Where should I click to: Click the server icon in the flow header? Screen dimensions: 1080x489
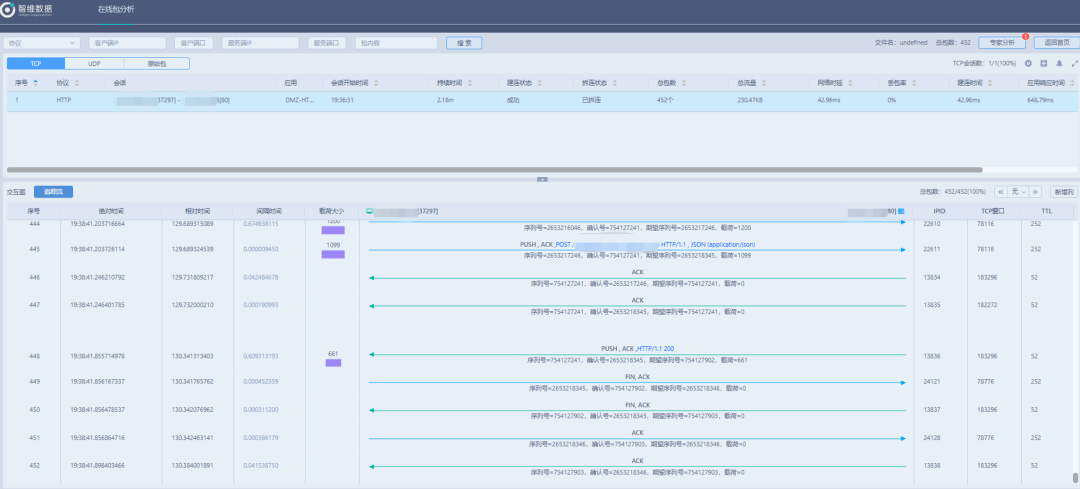point(901,211)
